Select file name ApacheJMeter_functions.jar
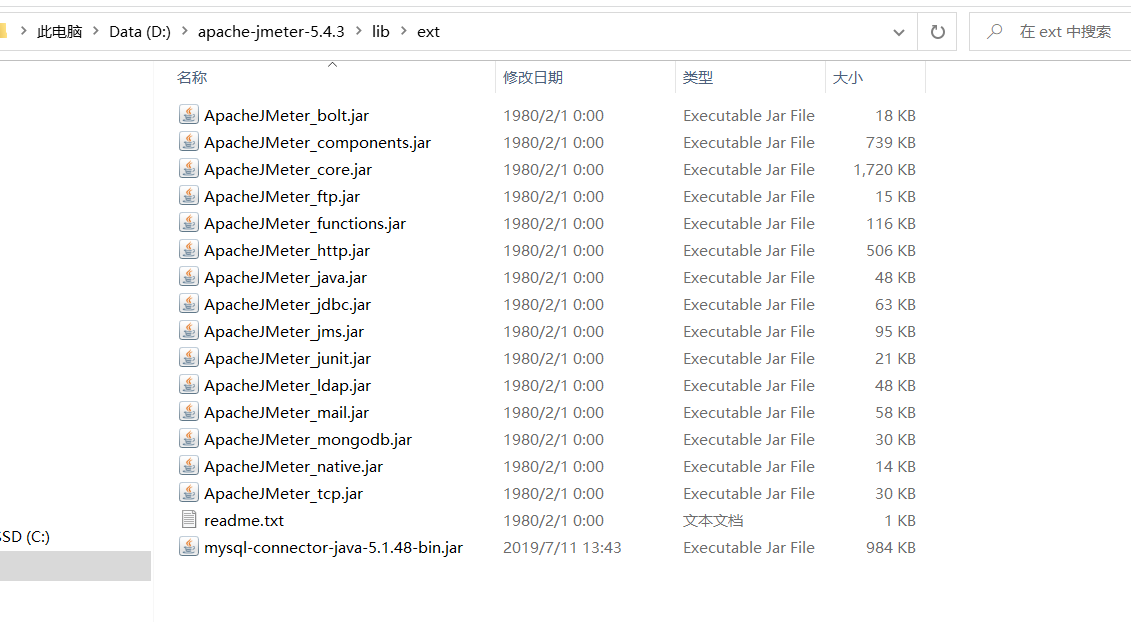Screen dimensions: 1131x622 (305, 224)
